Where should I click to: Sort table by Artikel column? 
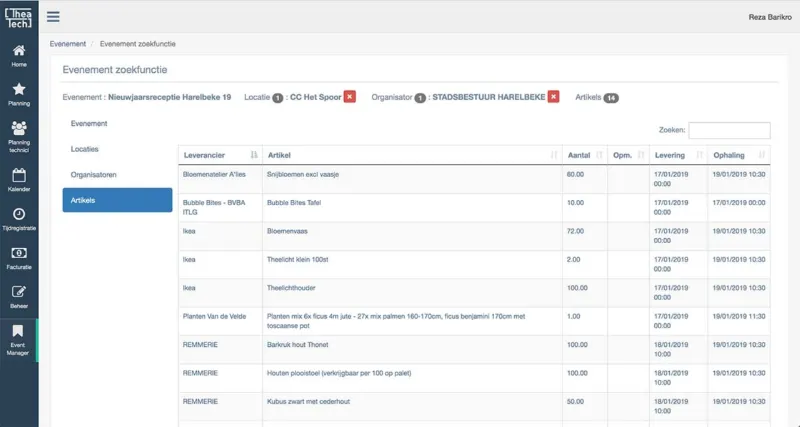pos(412,155)
